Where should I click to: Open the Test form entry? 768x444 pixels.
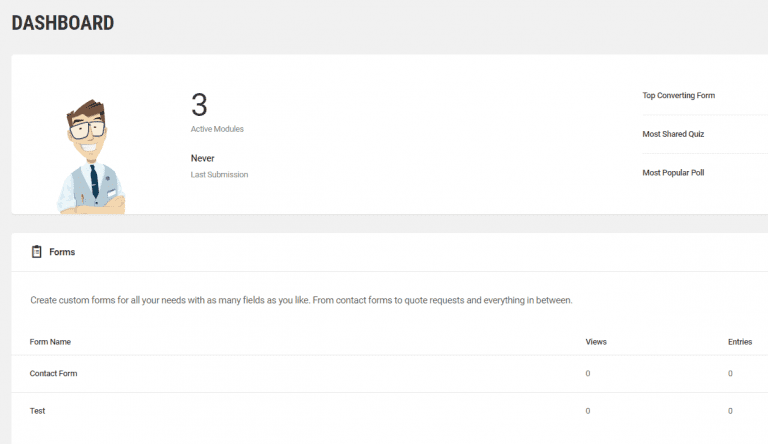pyautogui.click(x=37, y=411)
